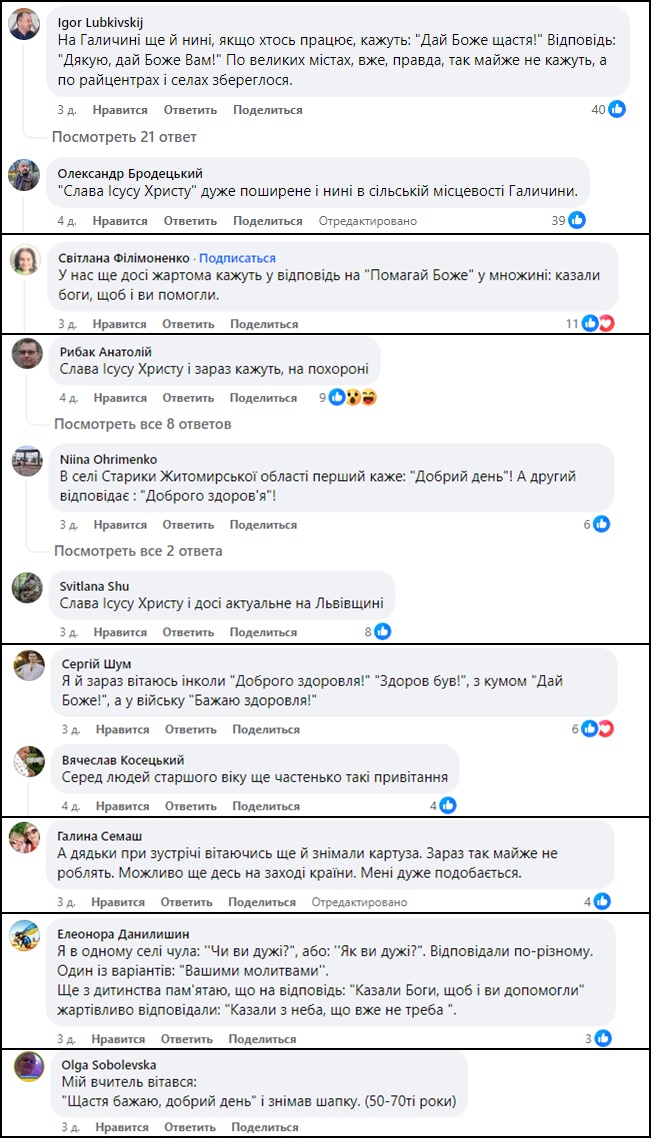Click the like reaction icon on Igor Lubkivskij's comment

point(617,109)
